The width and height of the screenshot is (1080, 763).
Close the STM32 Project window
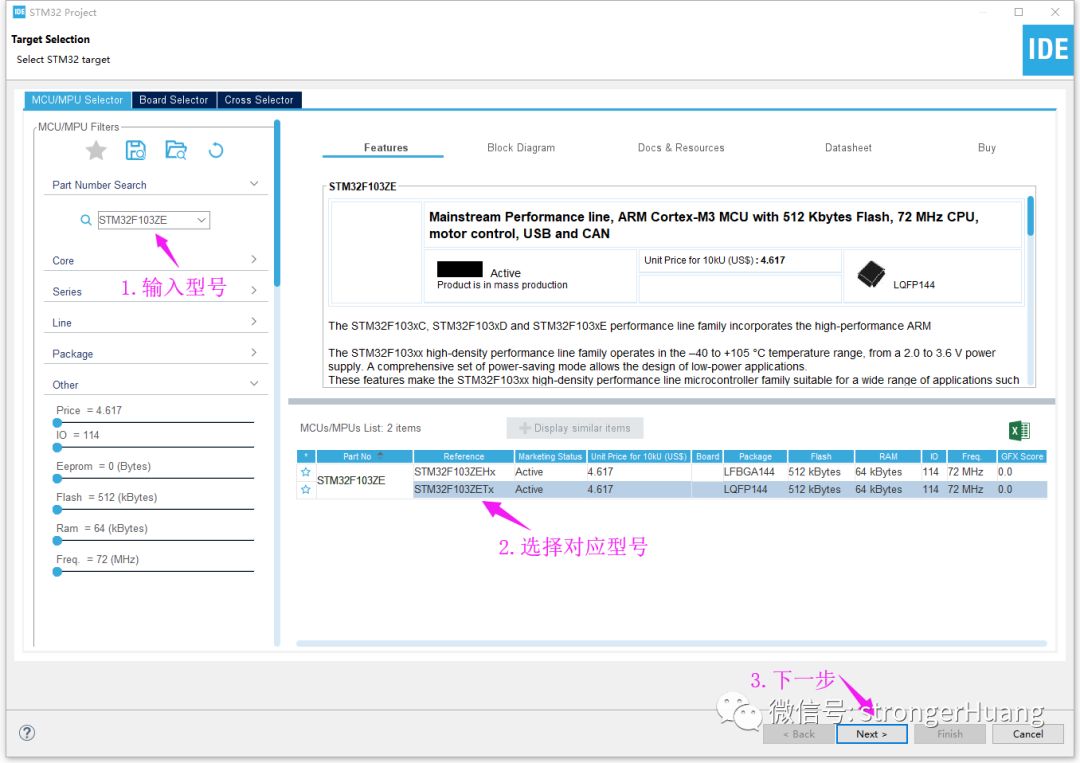click(1055, 12)
